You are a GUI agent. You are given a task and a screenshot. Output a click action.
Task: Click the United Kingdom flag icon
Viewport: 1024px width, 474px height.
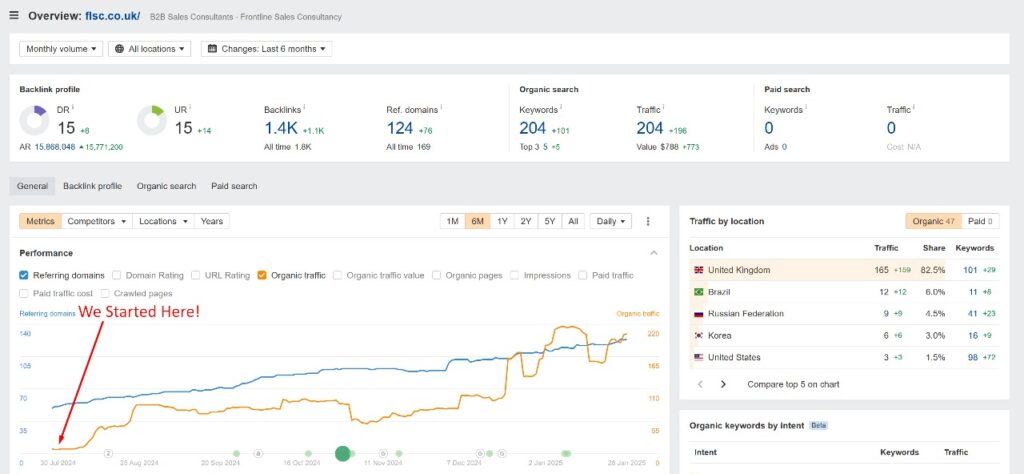[697, 270]
